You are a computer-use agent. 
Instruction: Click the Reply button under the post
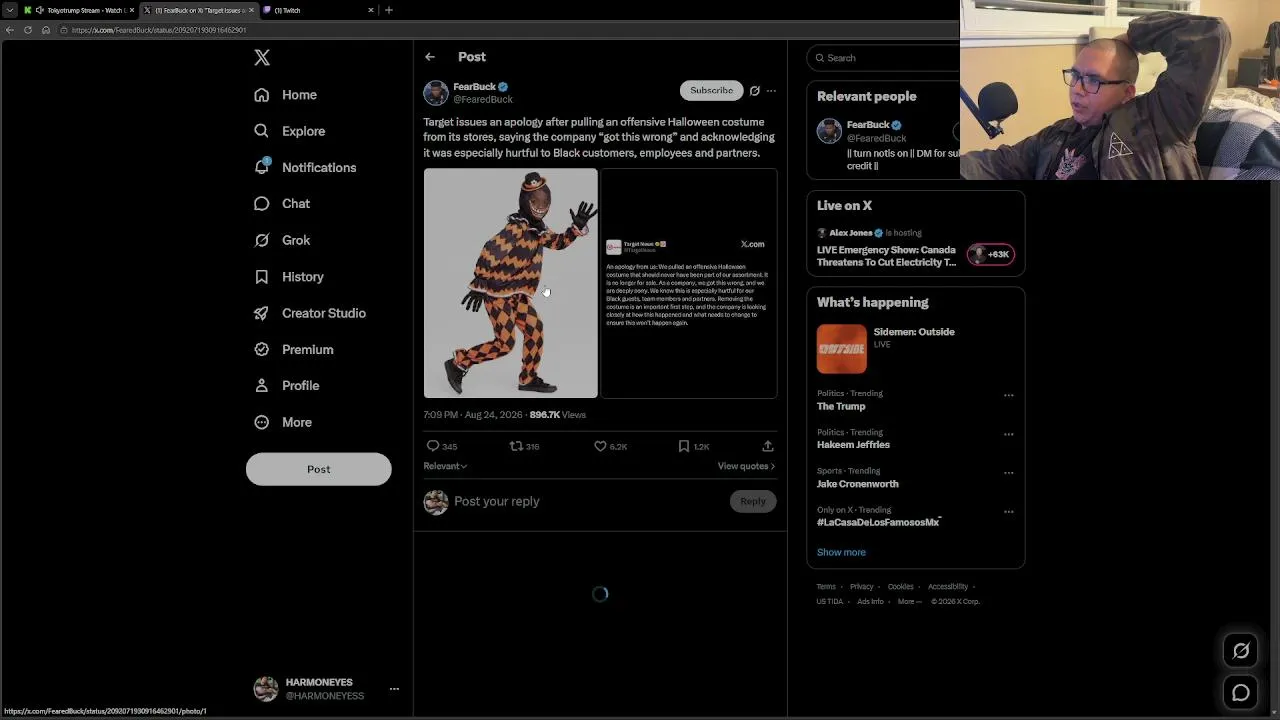[753, 502]
